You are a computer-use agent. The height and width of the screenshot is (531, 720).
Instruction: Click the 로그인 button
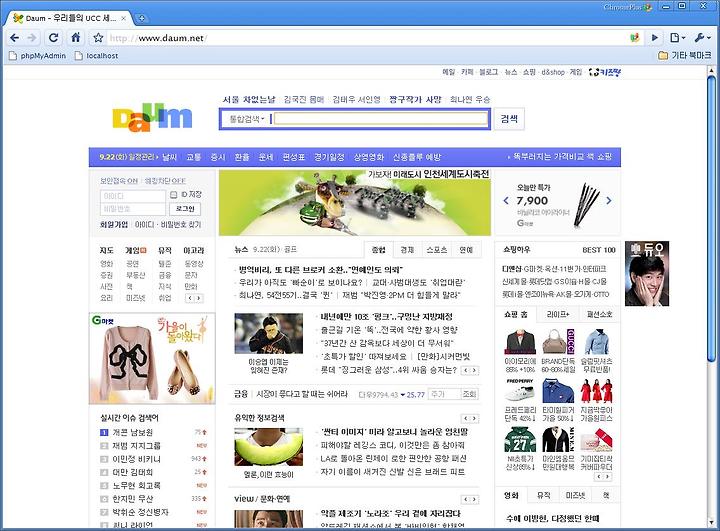coord(185,209)
